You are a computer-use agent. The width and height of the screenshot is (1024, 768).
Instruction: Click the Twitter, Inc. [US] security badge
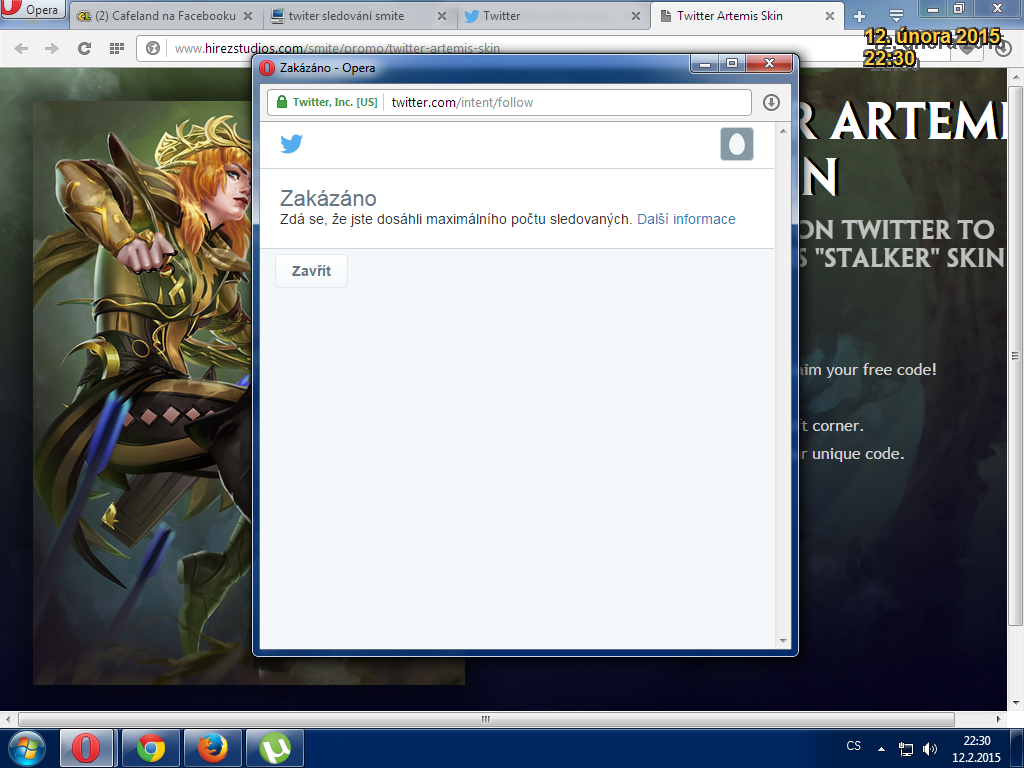click(327, 103)
